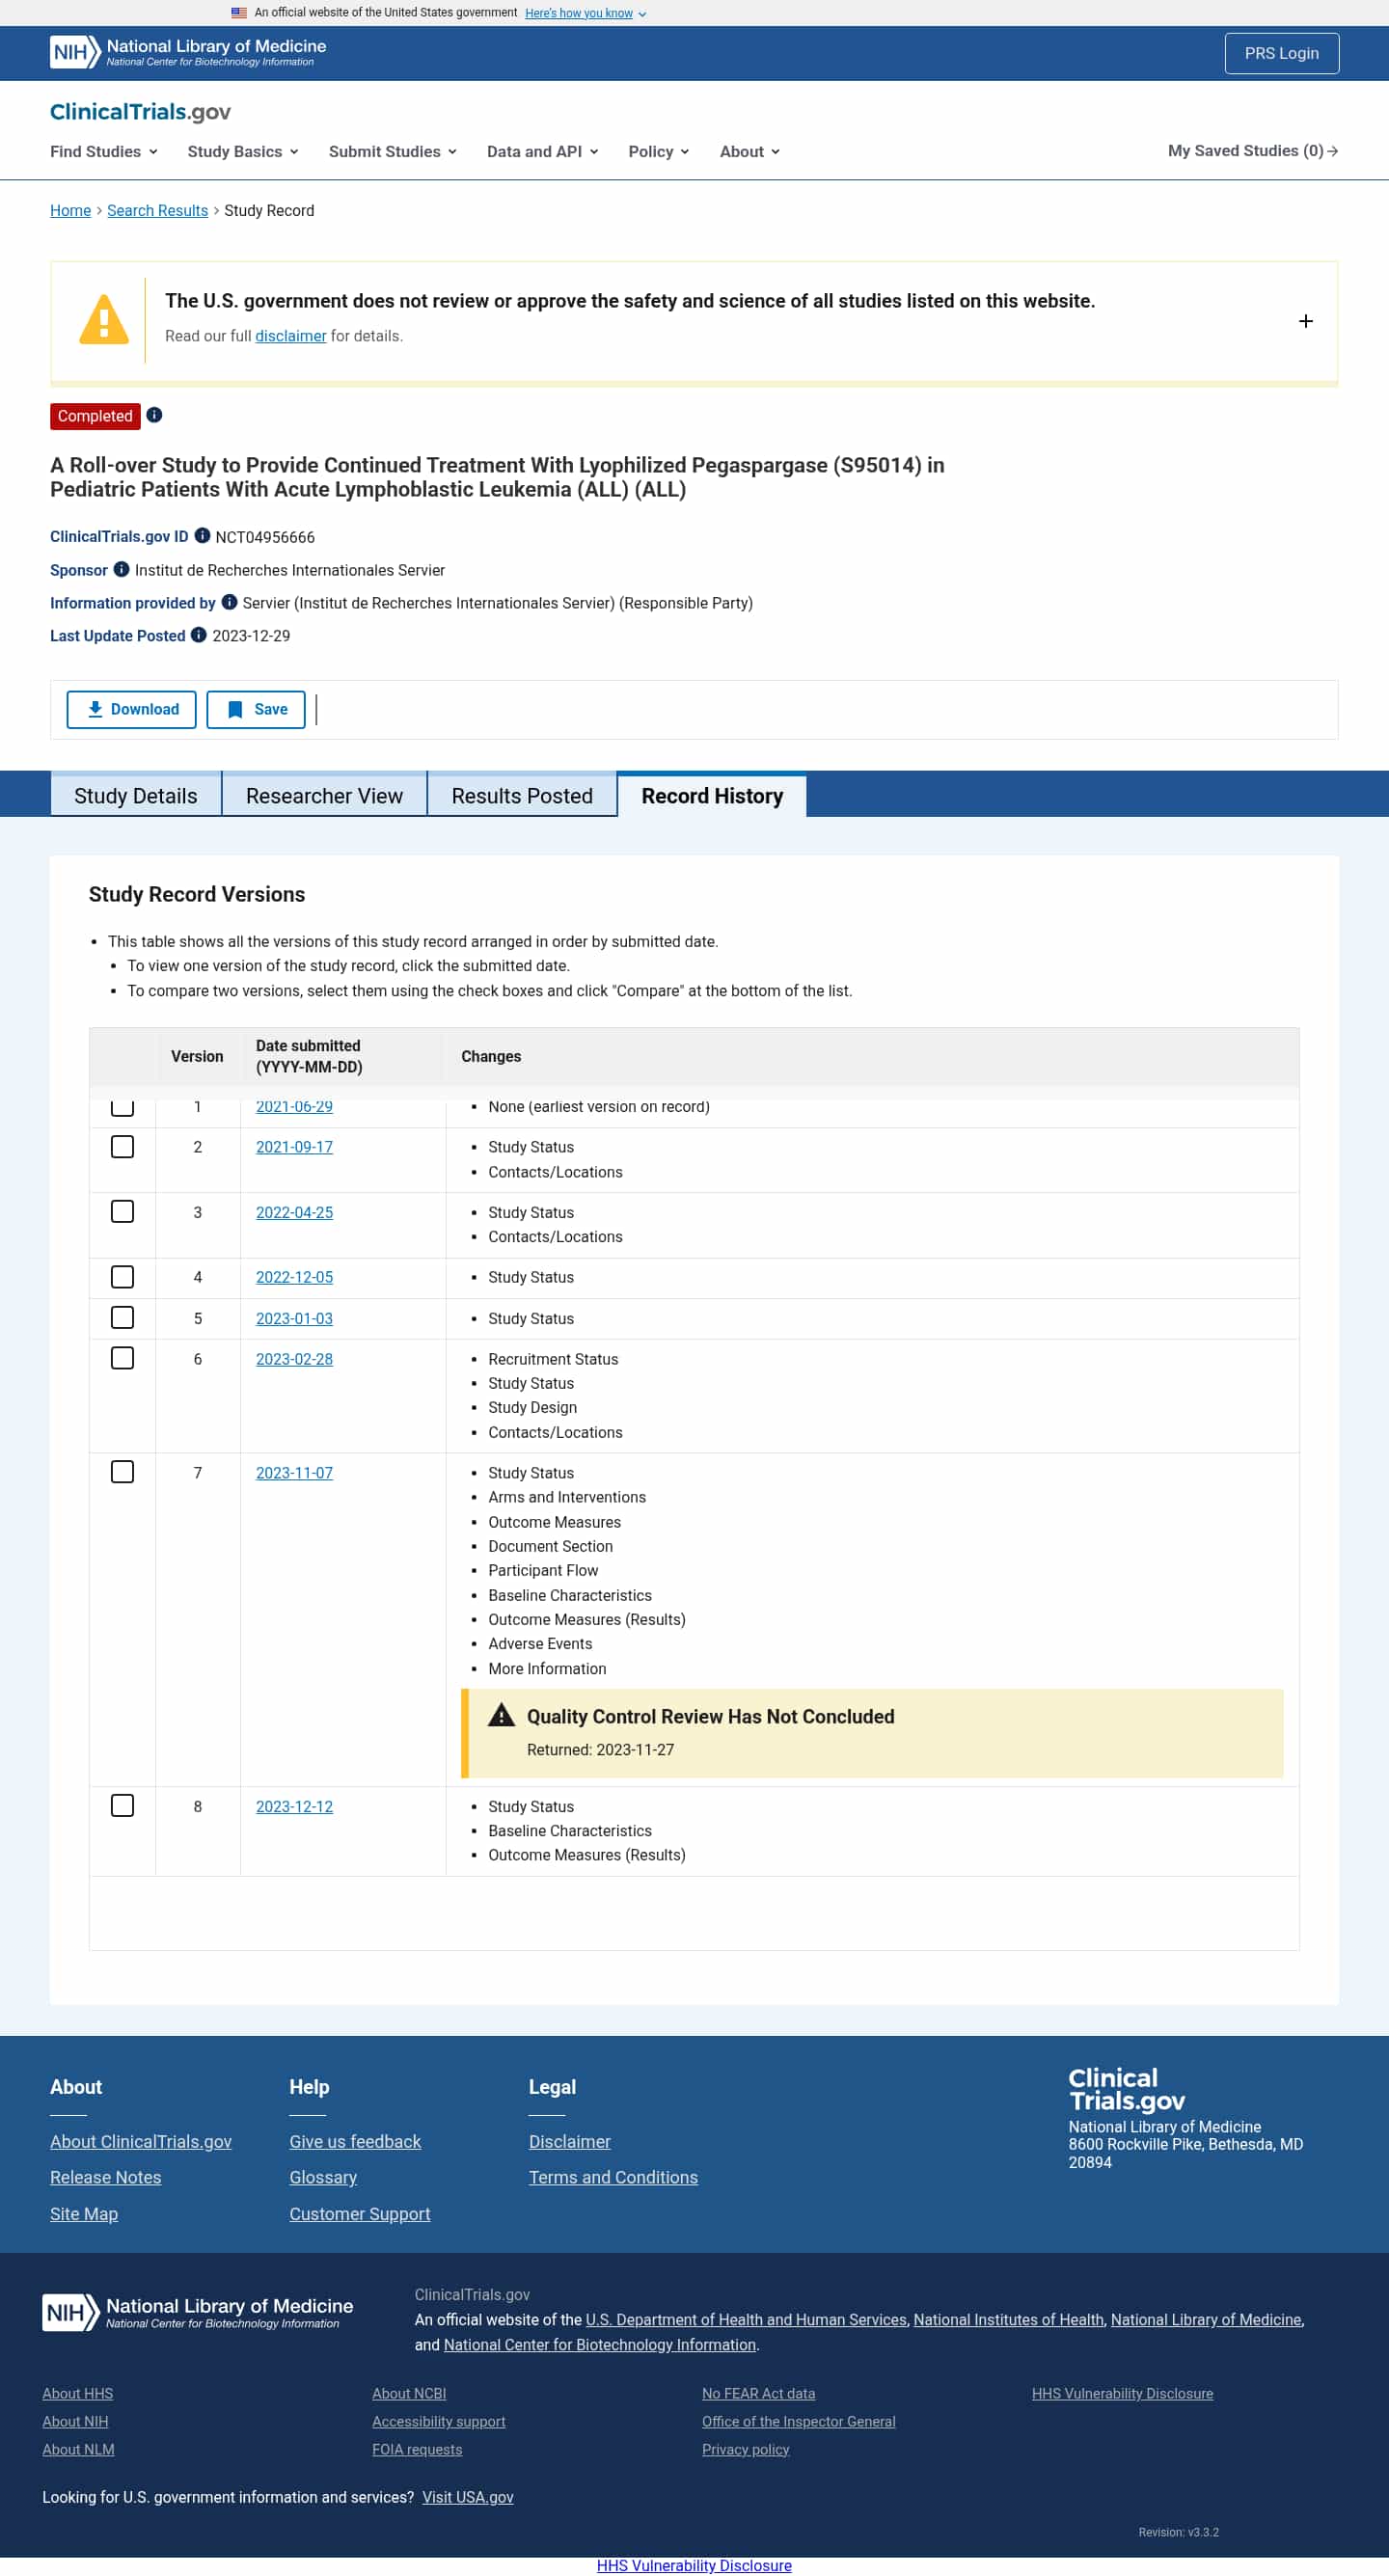Image resolution: width=1389 pixels, height=2576 pixels.
Task: Open the About dropdown menu
Action: pos(749,152)
